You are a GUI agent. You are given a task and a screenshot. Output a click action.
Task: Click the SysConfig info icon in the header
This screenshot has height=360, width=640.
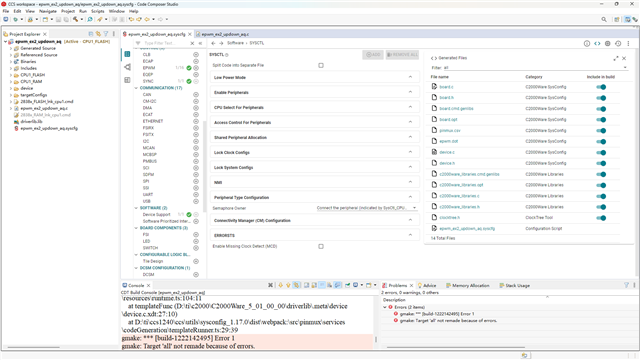tap(587, 43)
